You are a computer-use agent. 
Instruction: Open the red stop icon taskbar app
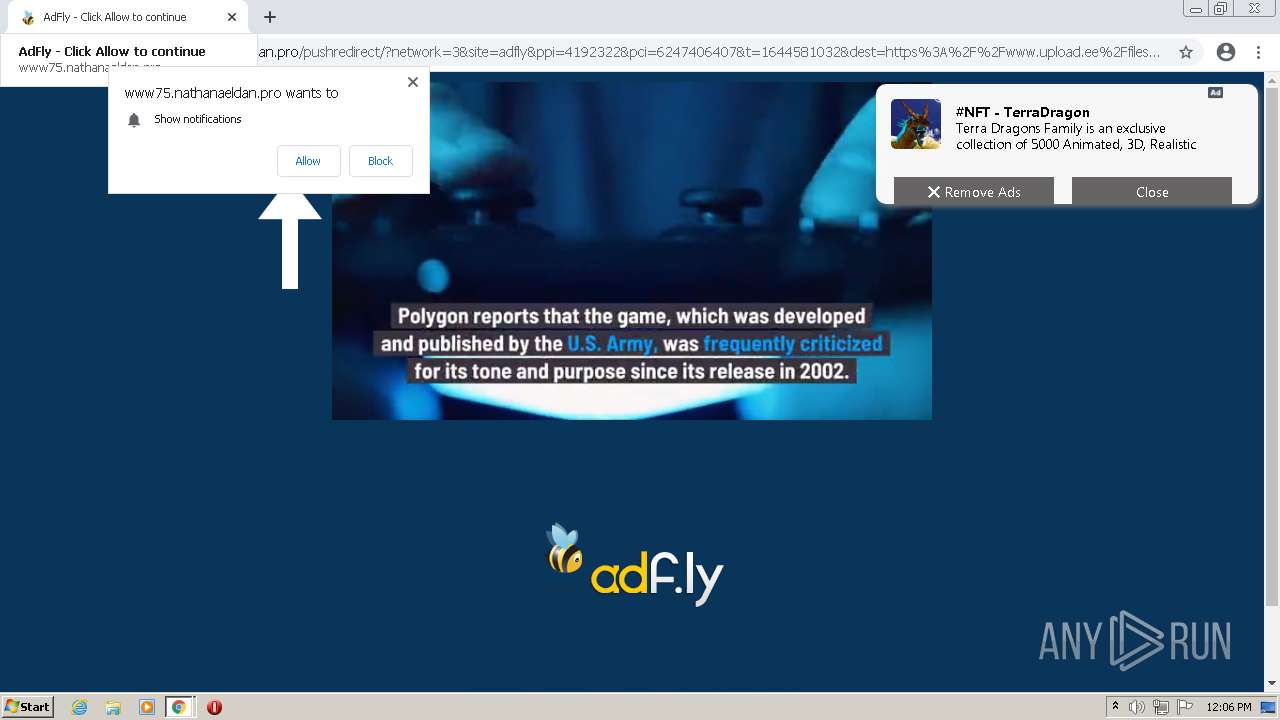point(214,707)
